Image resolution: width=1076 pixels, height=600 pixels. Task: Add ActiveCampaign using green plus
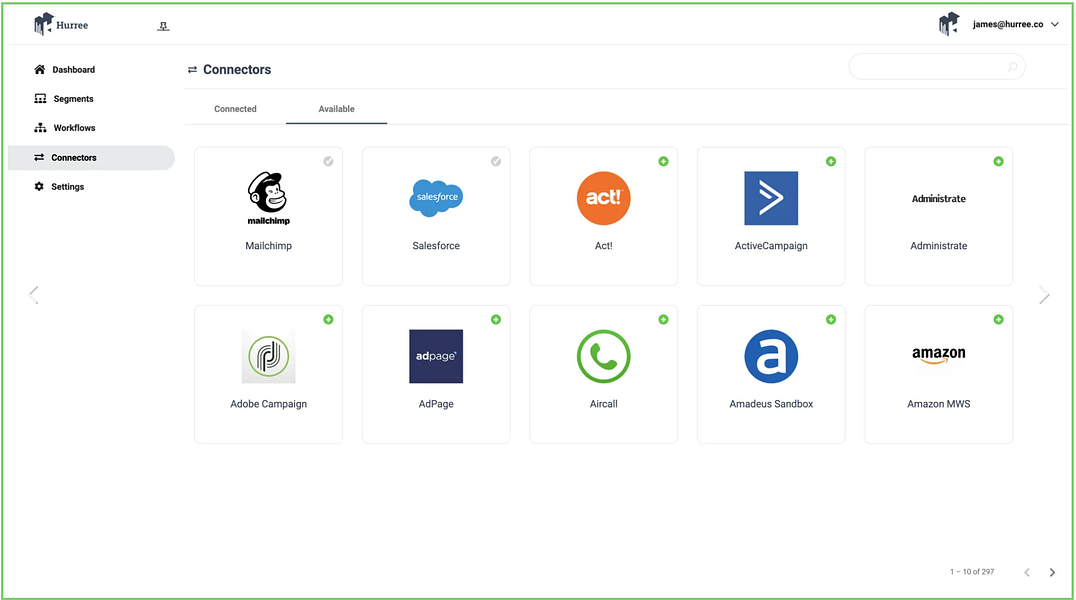pyautogui.click(x=831, y=161)
